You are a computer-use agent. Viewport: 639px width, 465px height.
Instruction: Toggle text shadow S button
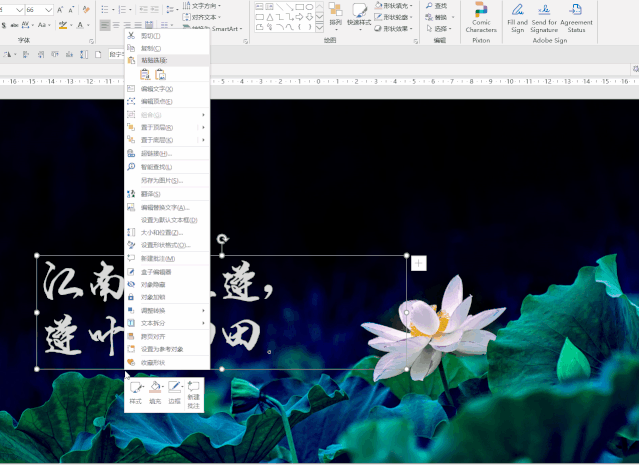(4, 25)
